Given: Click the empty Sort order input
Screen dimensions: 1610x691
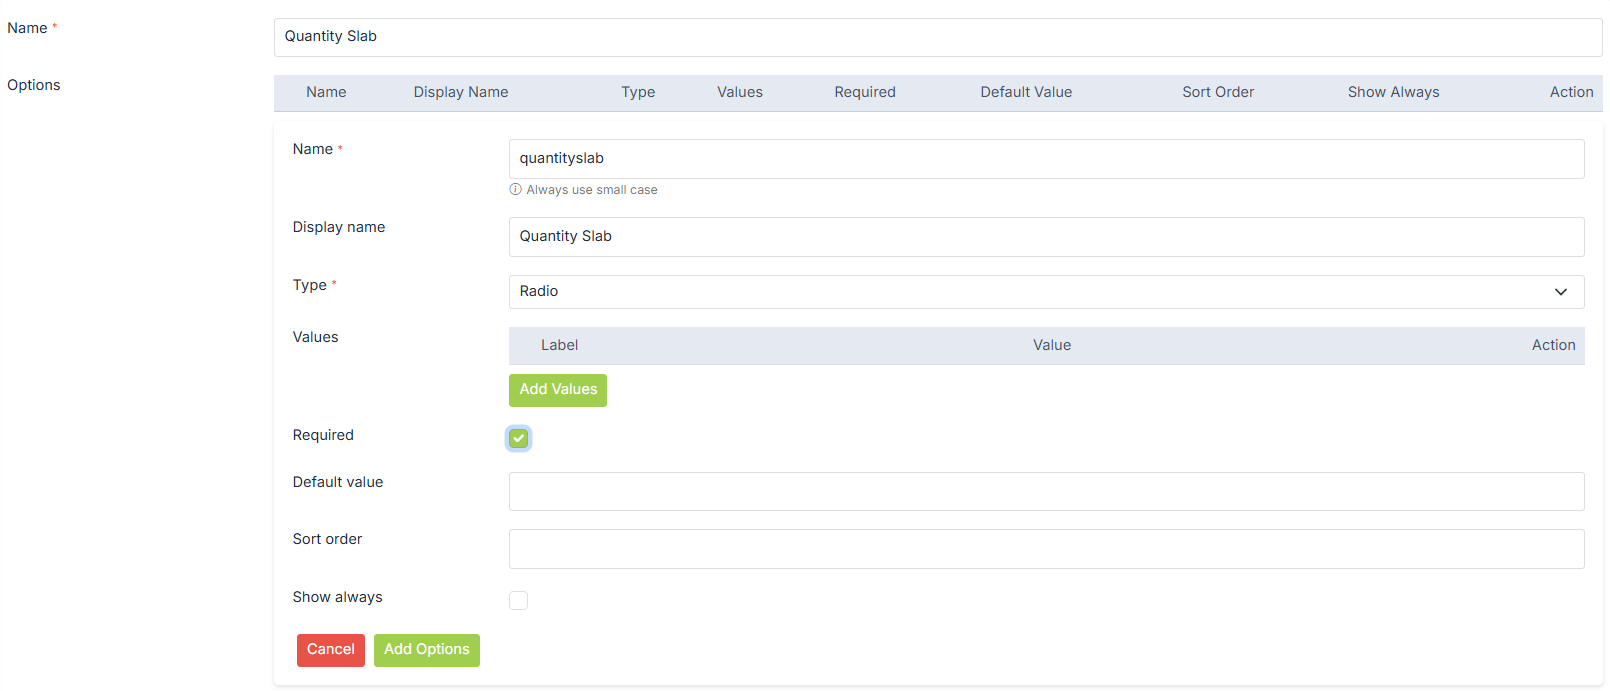Looking at the screenshot, I should click(1045, 549).
